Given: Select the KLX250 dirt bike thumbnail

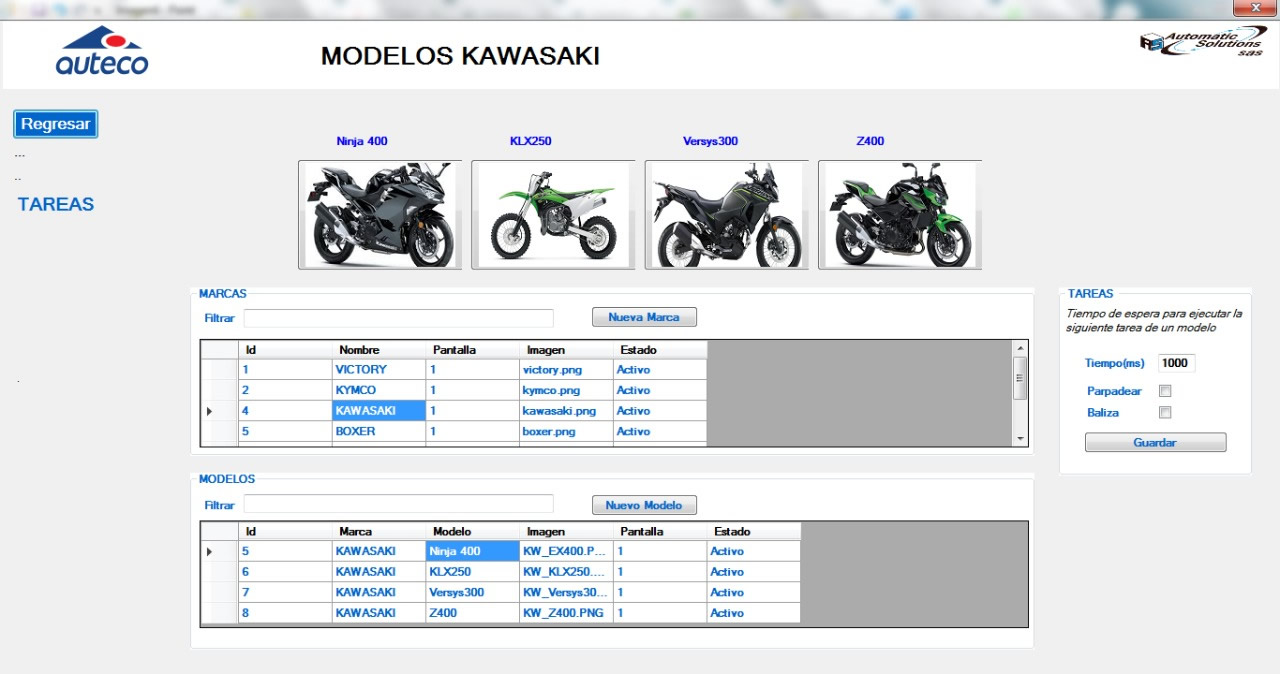Looking at the screenshot, I should (x=553, y=215).
